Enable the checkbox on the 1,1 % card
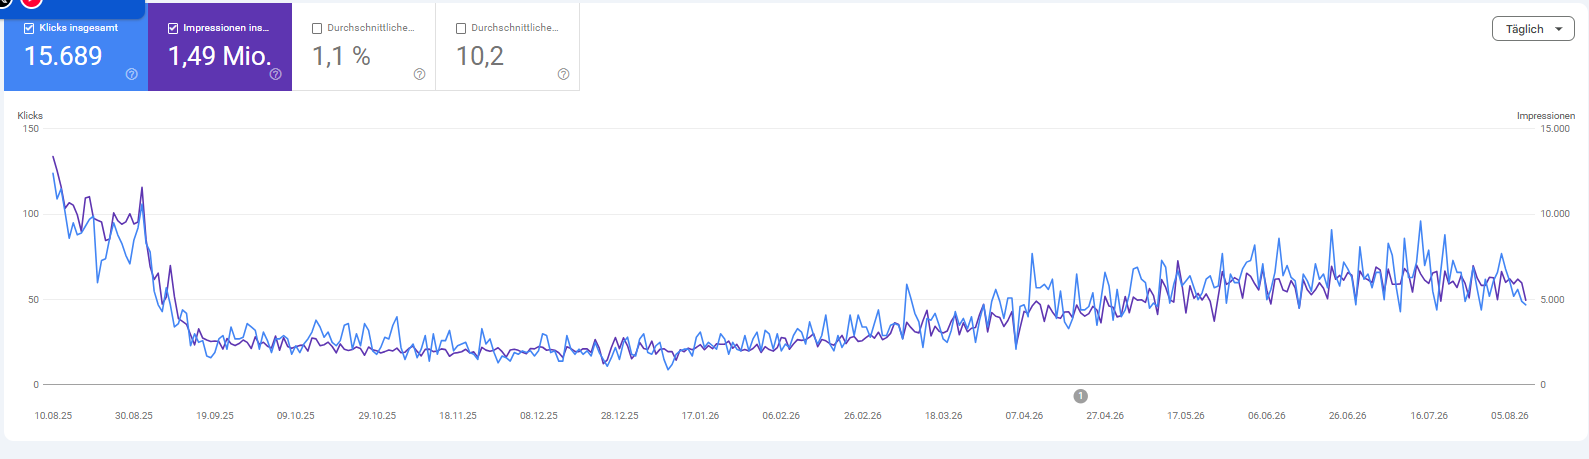This screenshot has width=1589, height=459. (x=317, y=29)
